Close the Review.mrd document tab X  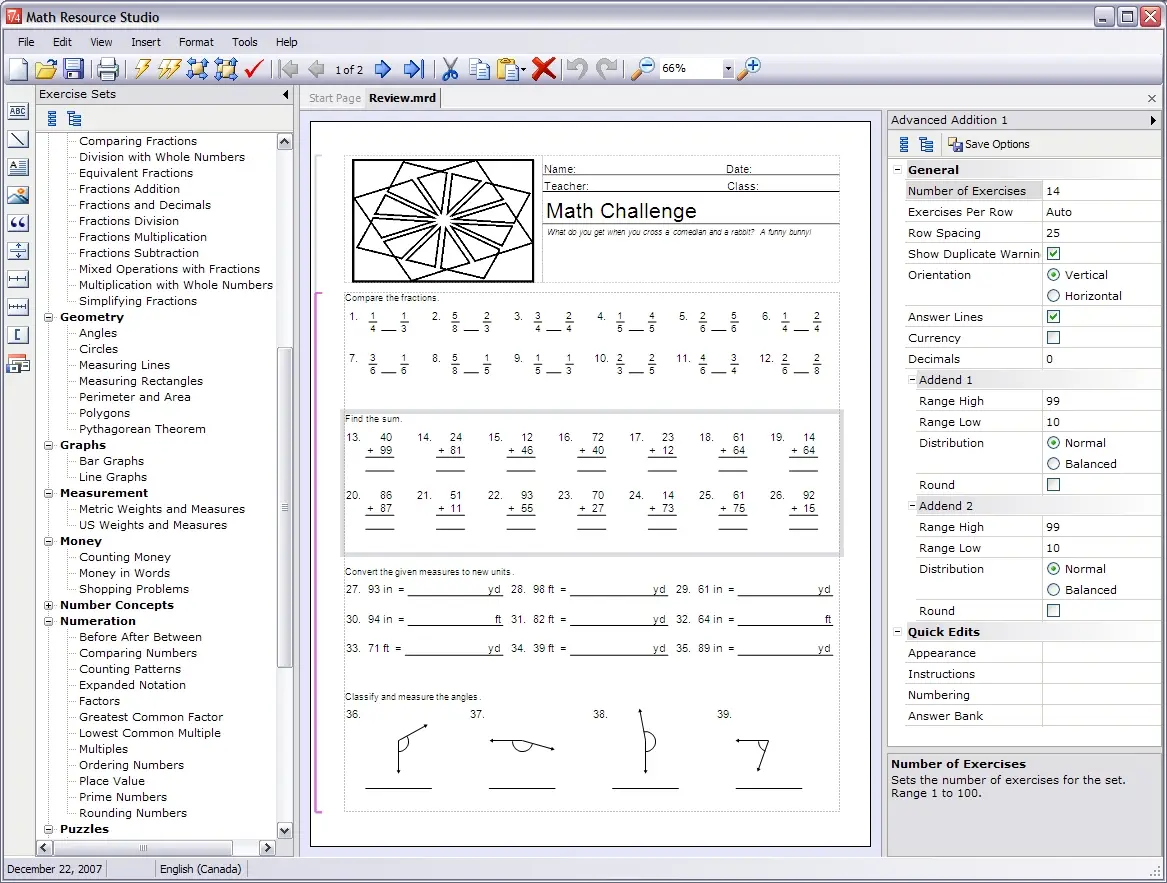pos(1152,98)
